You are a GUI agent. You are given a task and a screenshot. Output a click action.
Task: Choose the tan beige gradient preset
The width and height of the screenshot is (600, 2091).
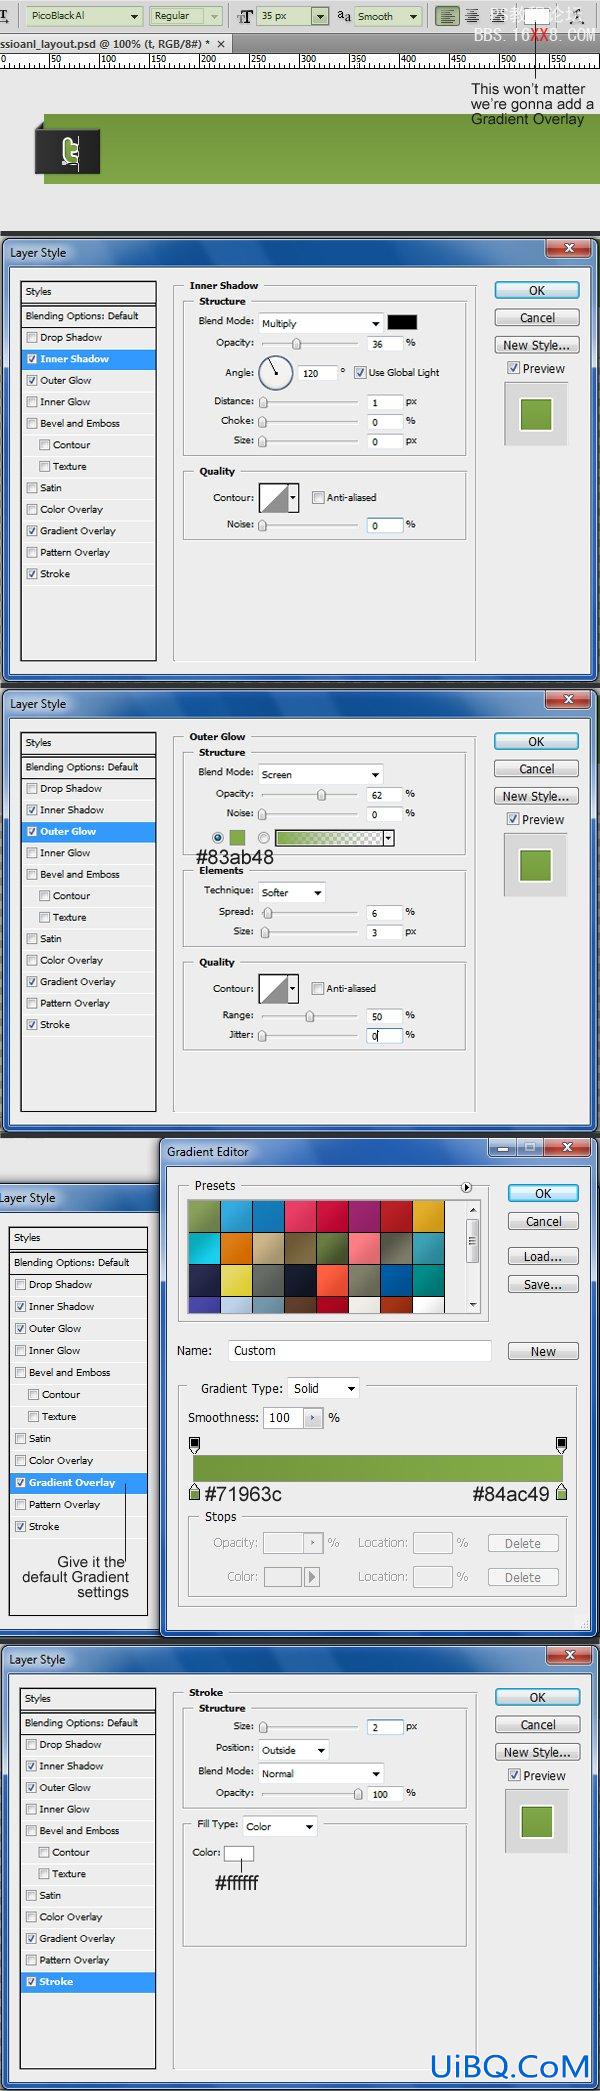[268, 1248]
